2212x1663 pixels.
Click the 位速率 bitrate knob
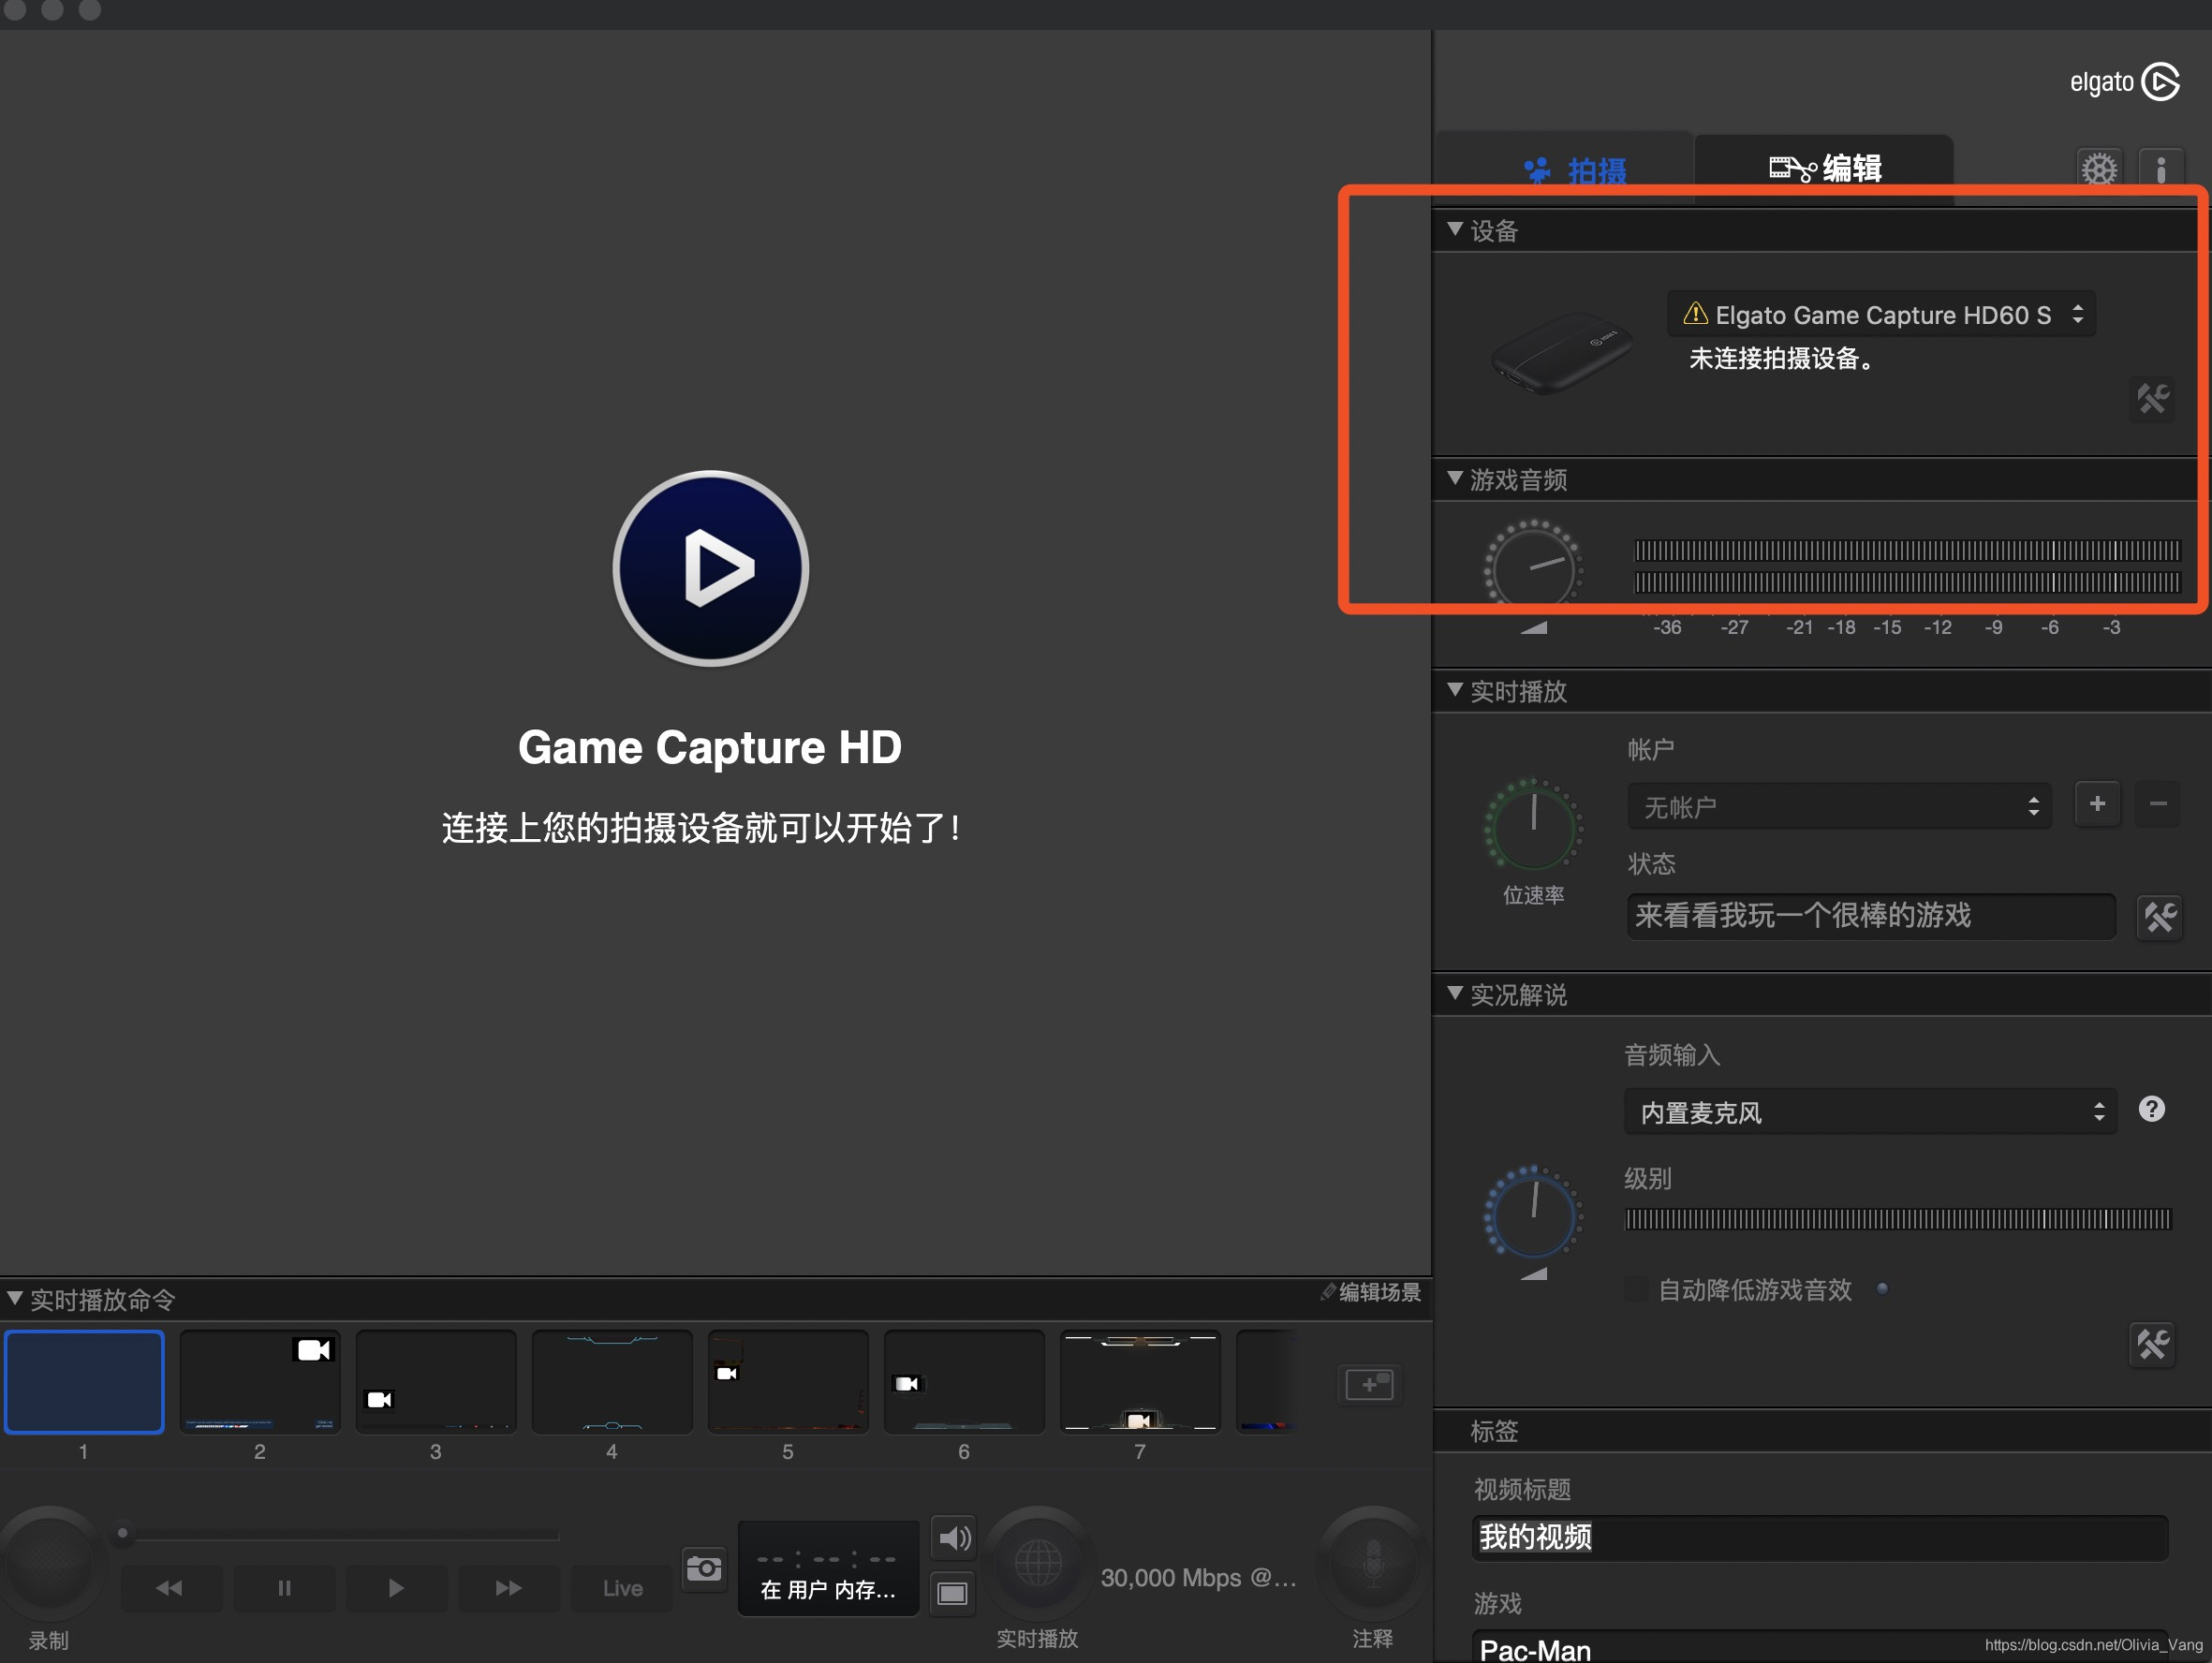coord(1533,826)
